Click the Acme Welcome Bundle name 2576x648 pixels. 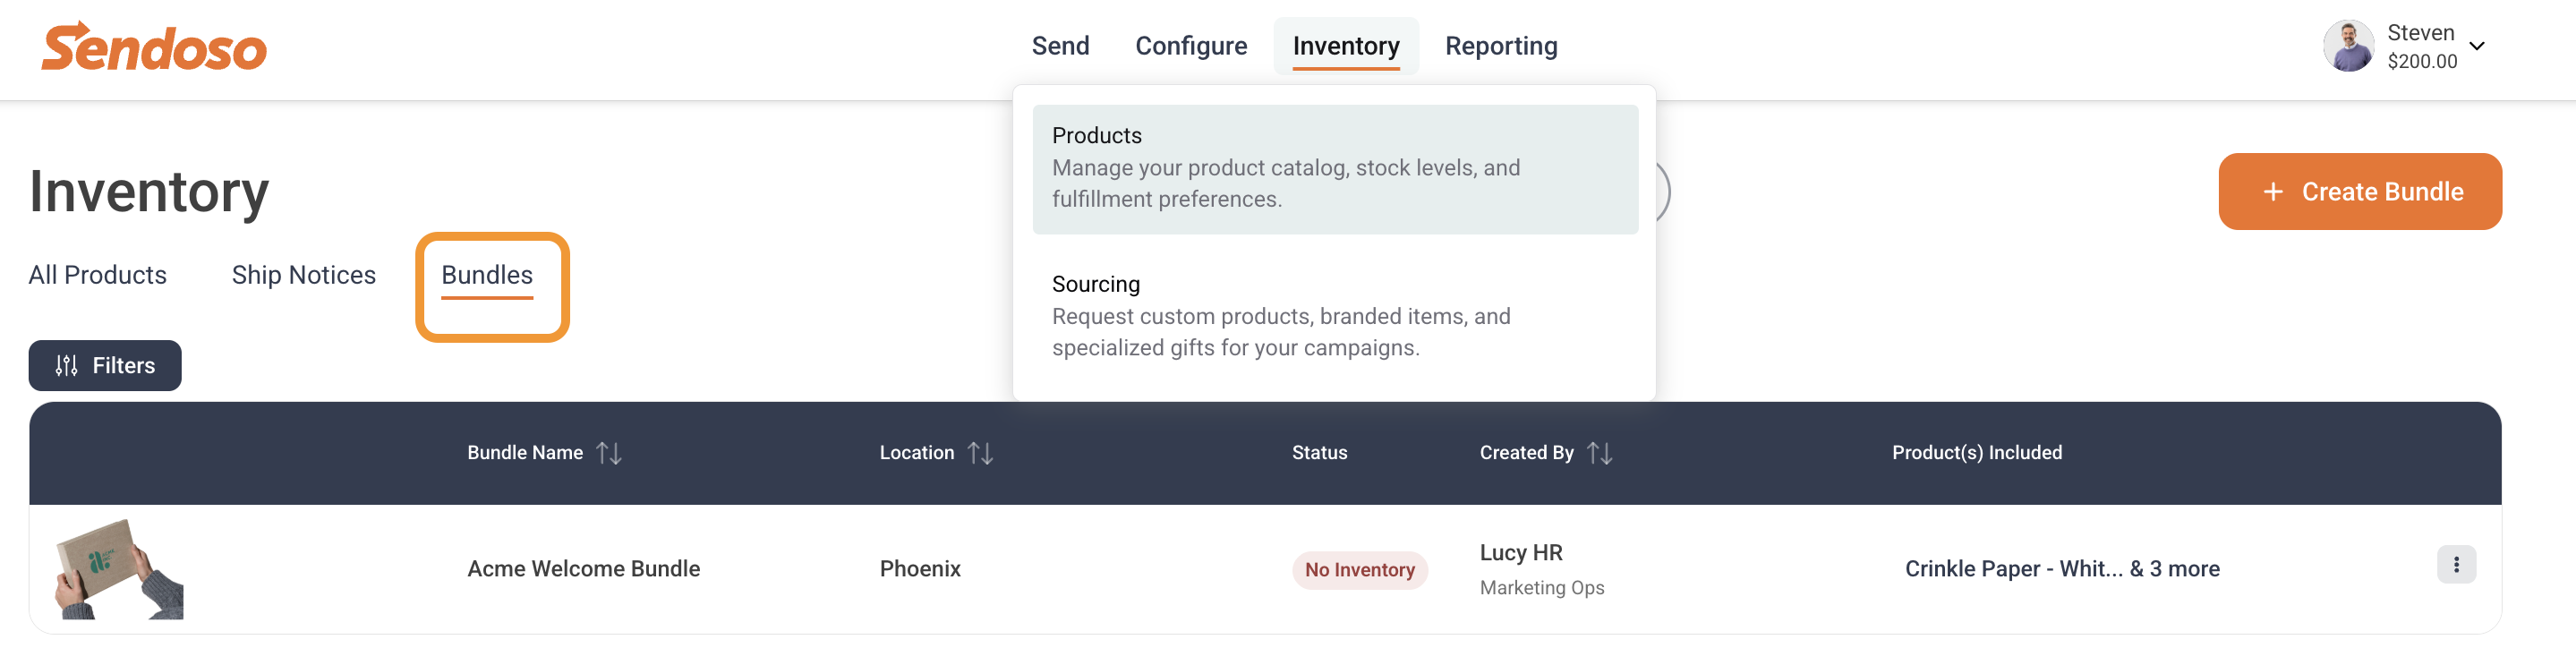pos(584,569)
